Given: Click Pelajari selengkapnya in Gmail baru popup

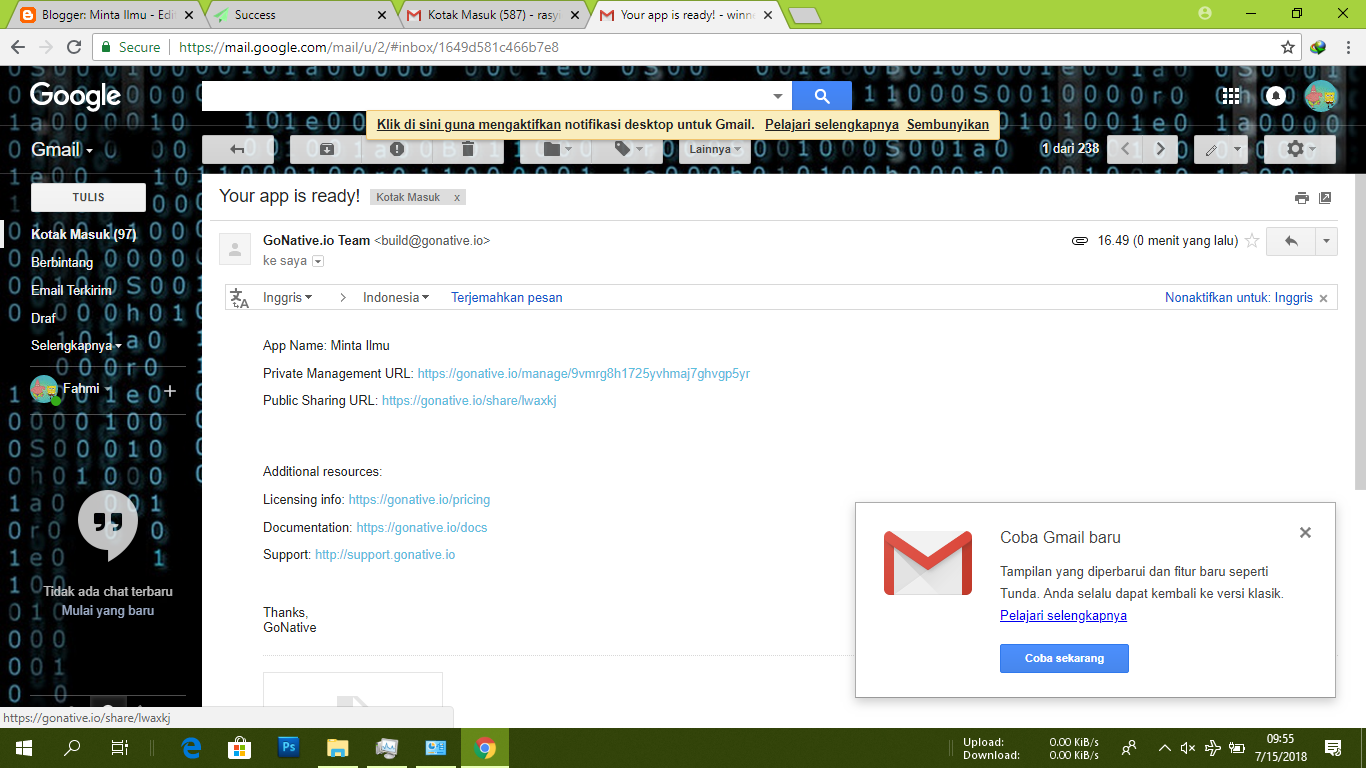Looking at the screenshot, I should pos(1063,615).
